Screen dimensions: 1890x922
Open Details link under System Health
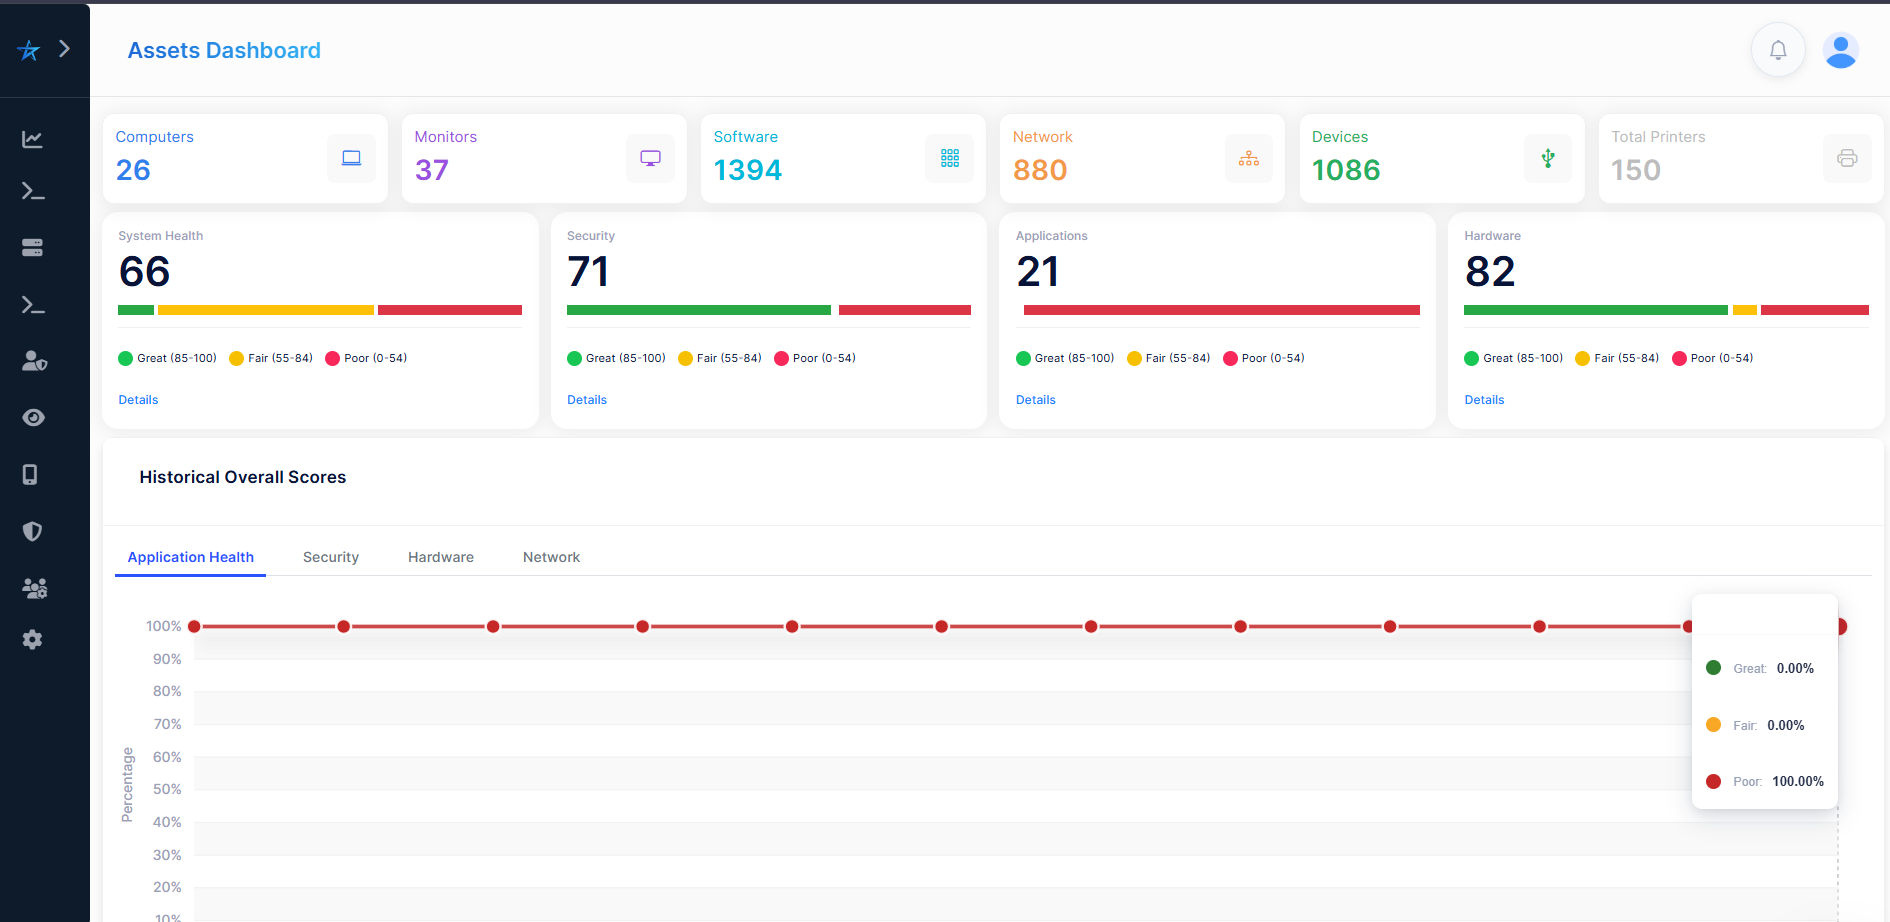click(x=138, y=400)
